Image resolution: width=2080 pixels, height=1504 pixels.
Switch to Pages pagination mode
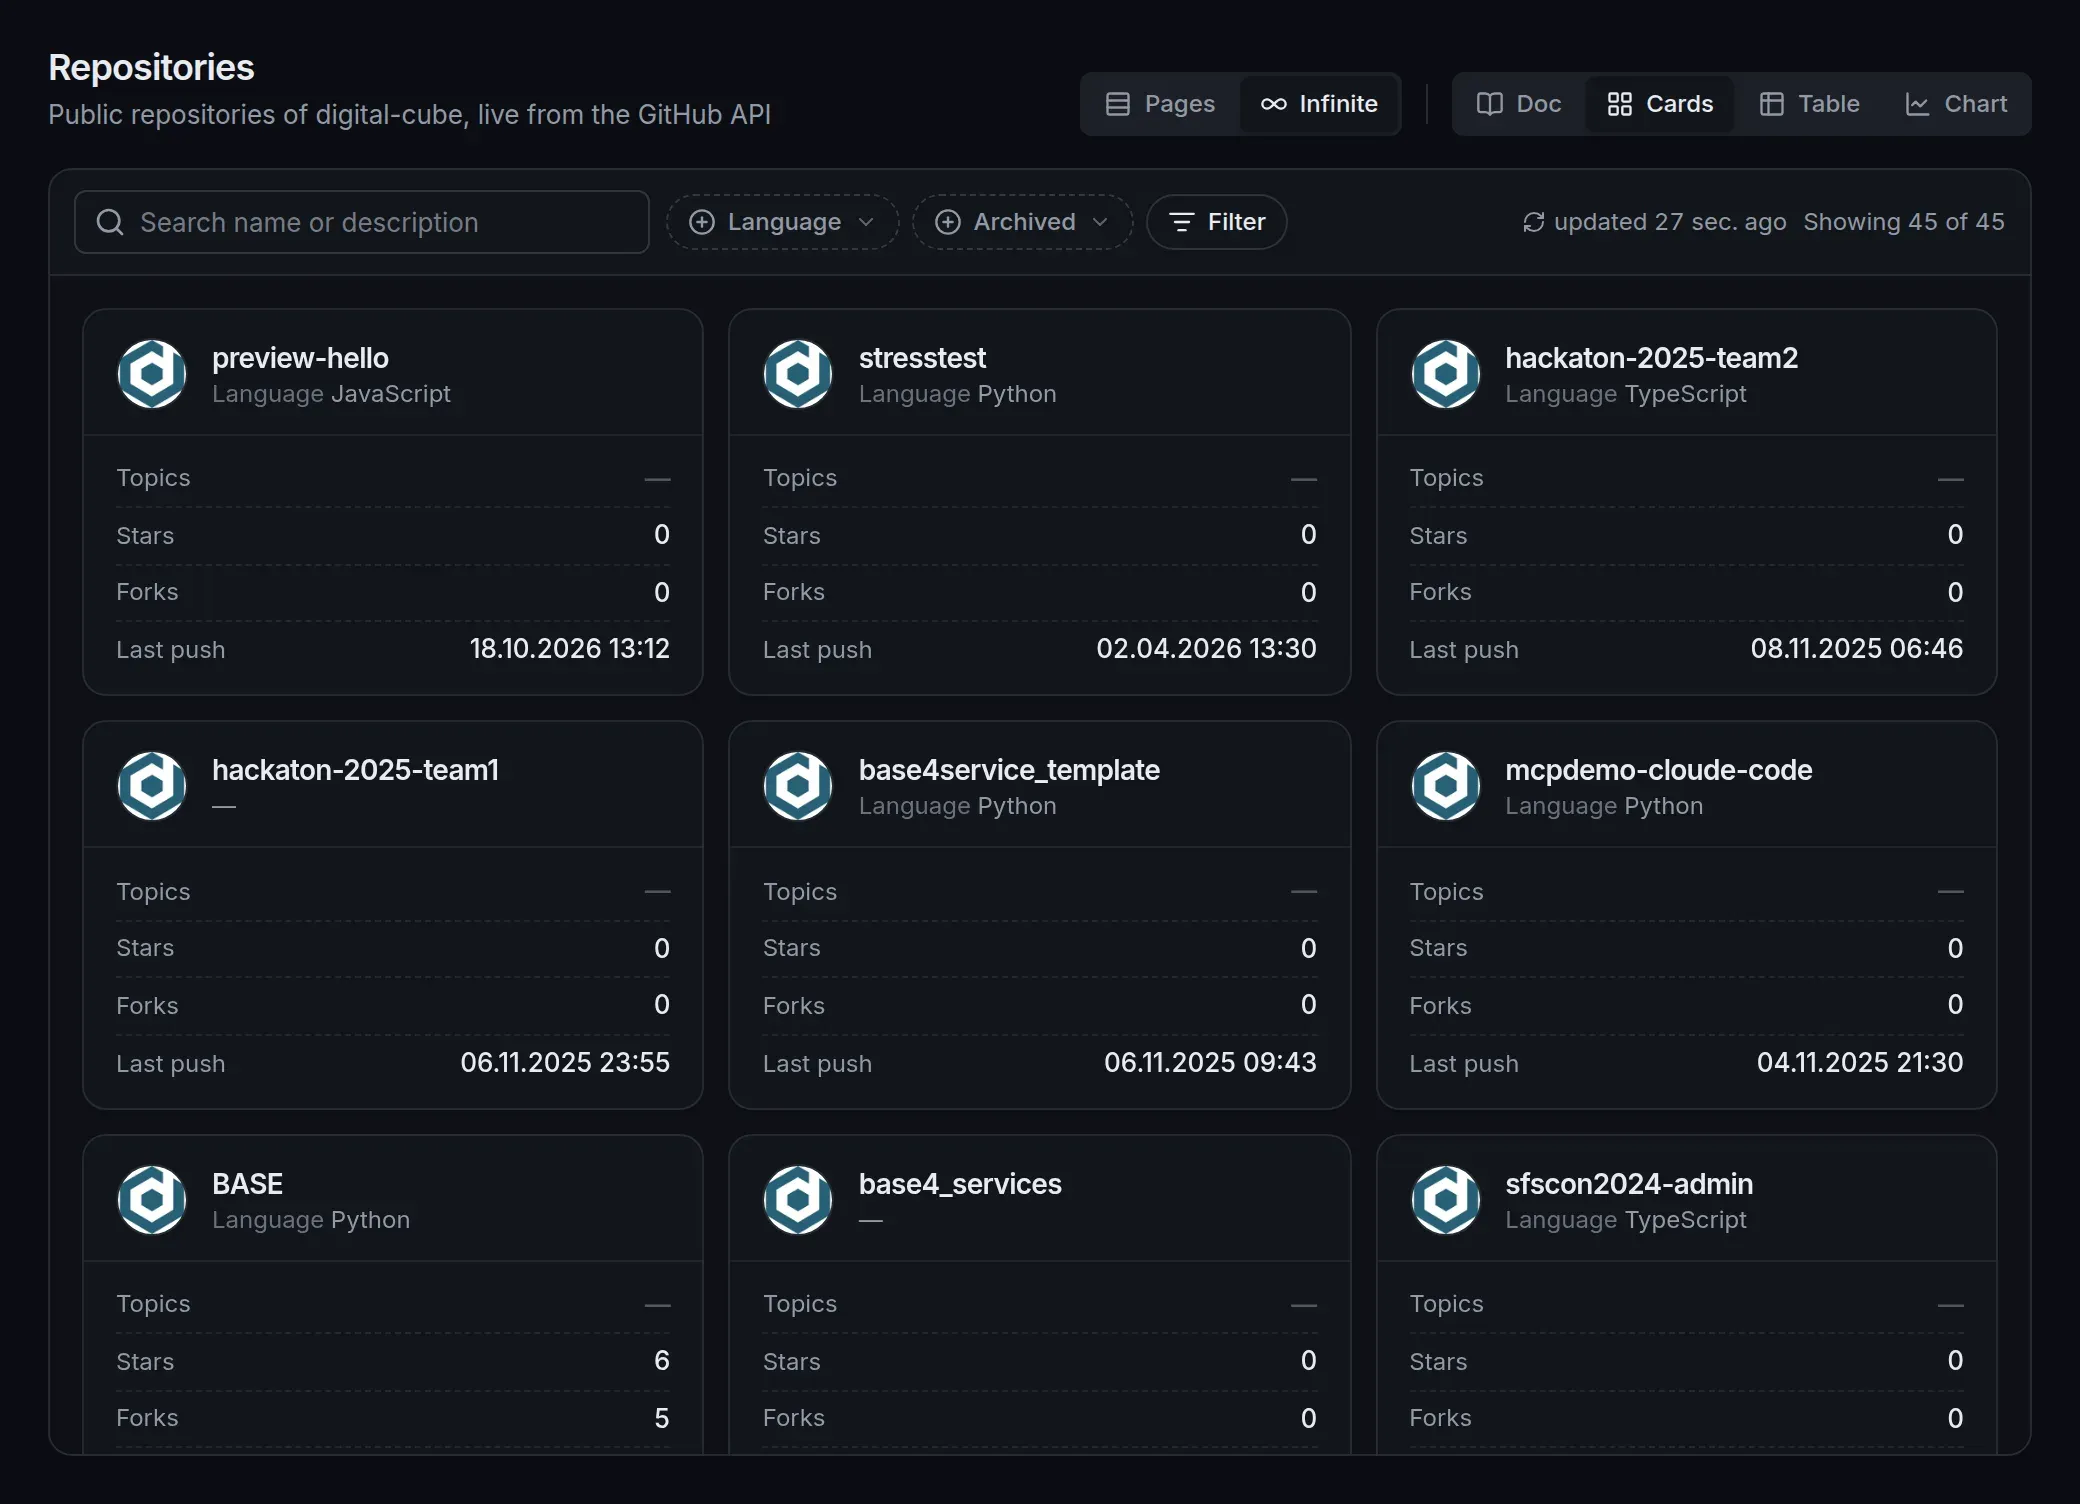tap(1160, 104)
